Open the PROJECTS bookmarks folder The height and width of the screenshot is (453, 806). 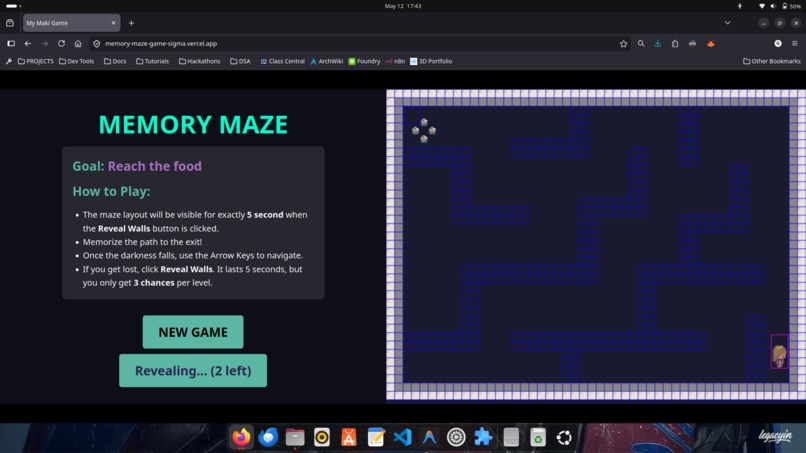[x=35, y=61]
